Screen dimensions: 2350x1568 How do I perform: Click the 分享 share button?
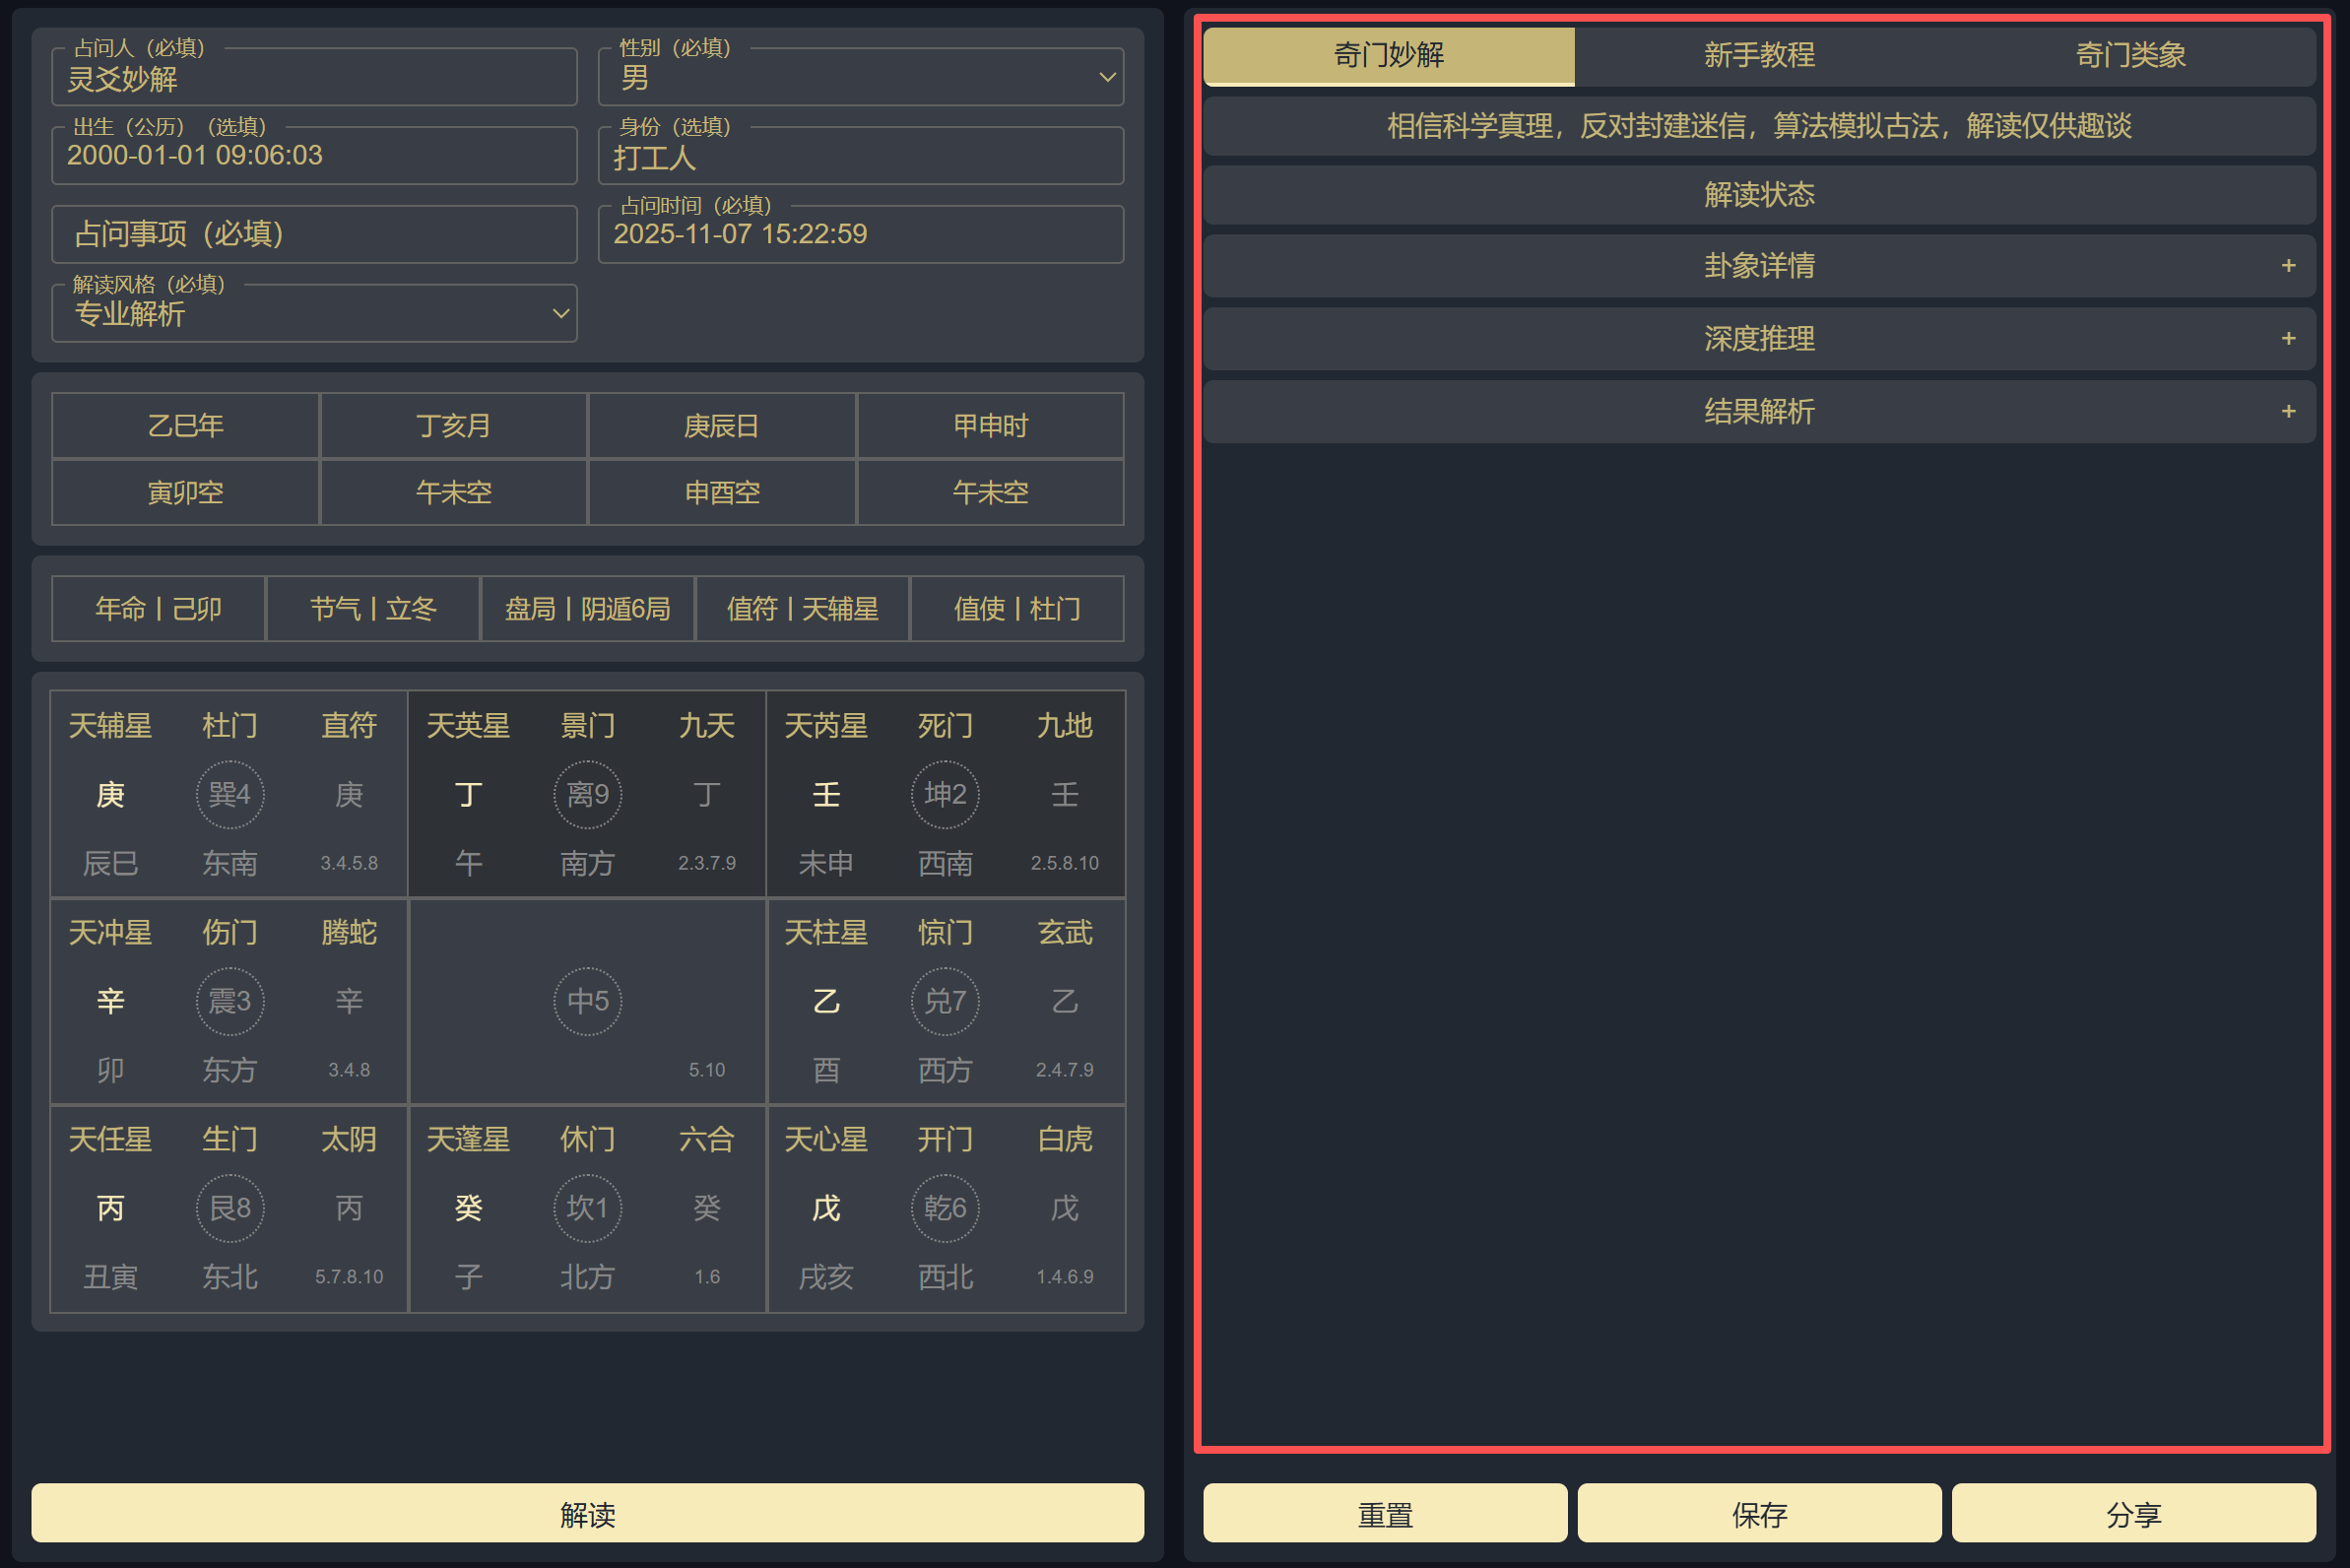click(x=2133, y=1514)
